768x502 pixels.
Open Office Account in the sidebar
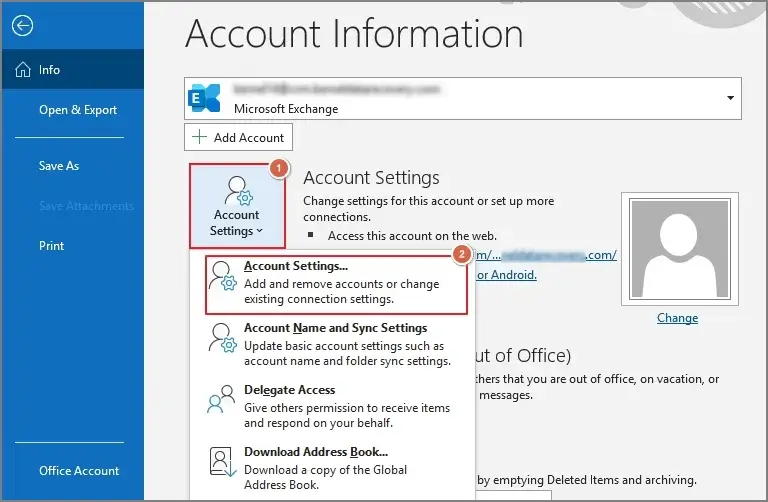coord(79,470)
